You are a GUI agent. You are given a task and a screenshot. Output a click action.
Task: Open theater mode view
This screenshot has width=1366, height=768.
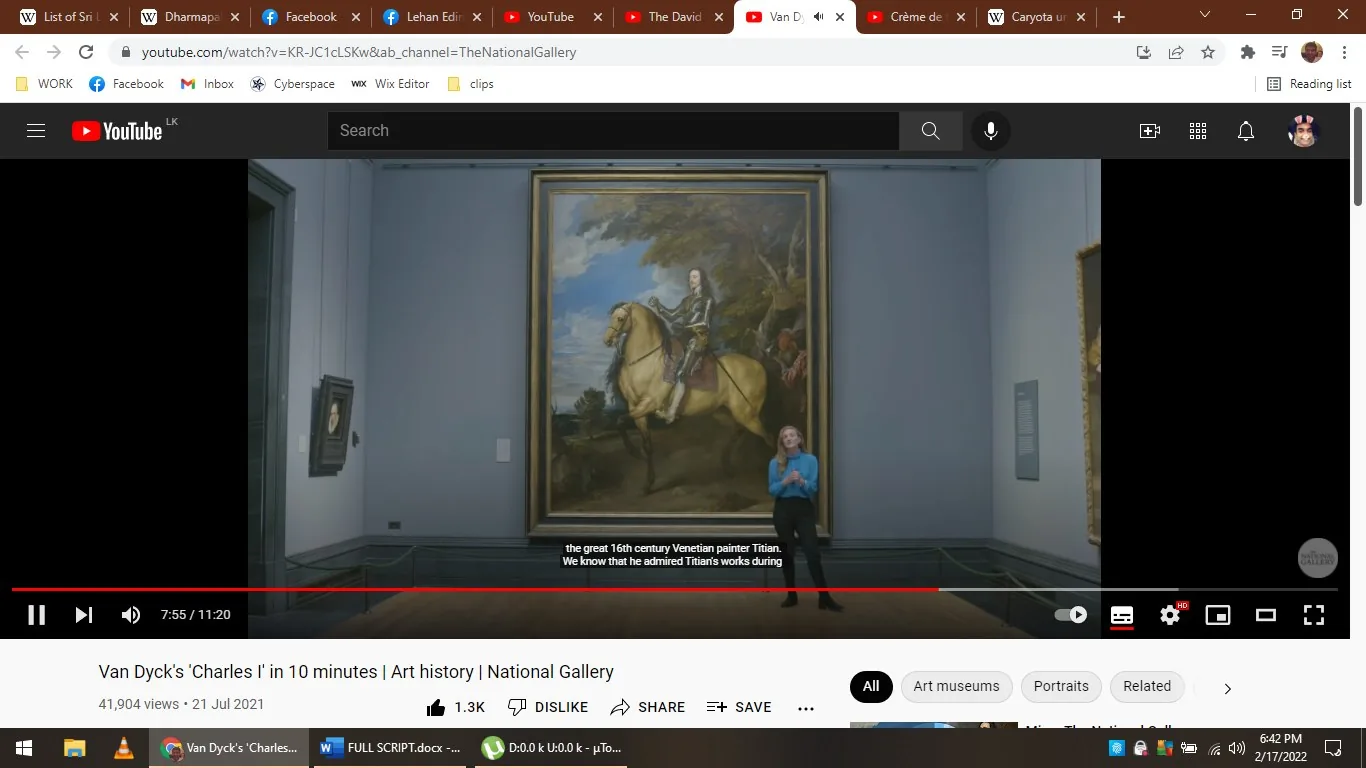pyautogui.click(x=1265, y=614)
